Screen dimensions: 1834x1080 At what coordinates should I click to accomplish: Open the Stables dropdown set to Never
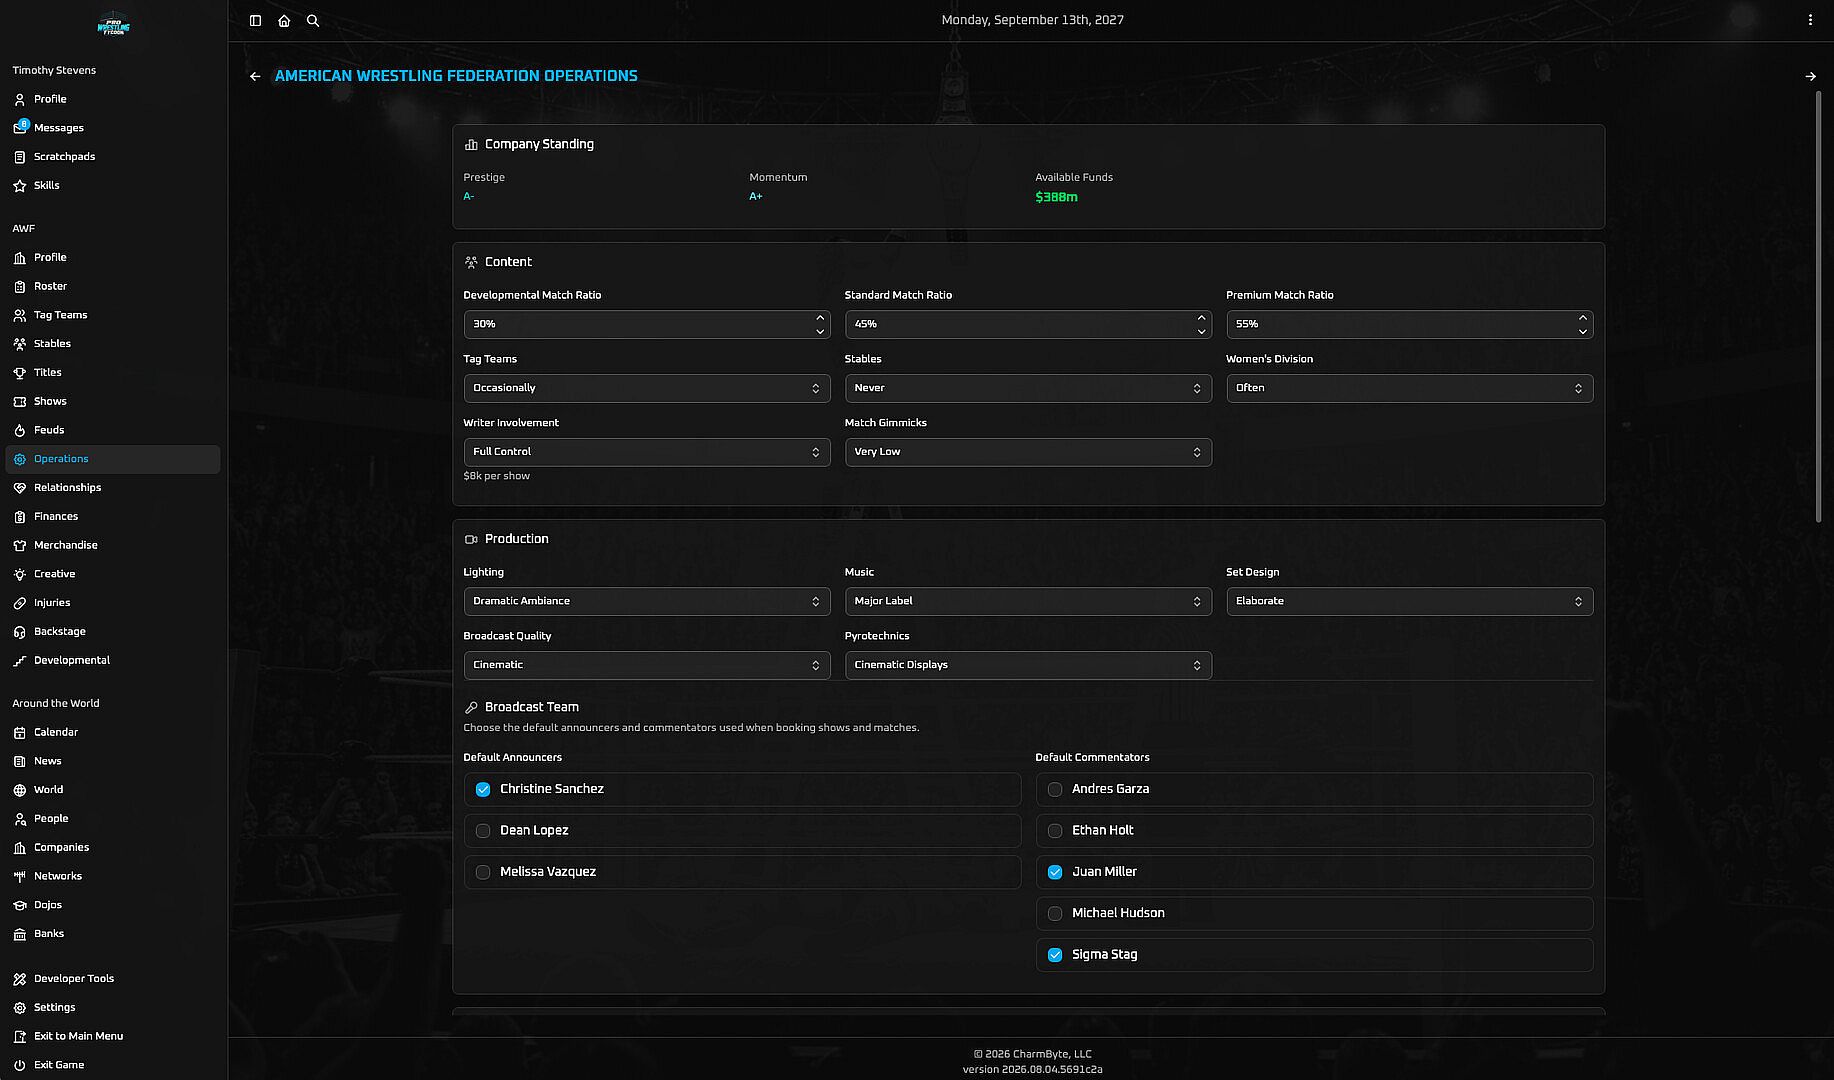(x=1028, y=388)
